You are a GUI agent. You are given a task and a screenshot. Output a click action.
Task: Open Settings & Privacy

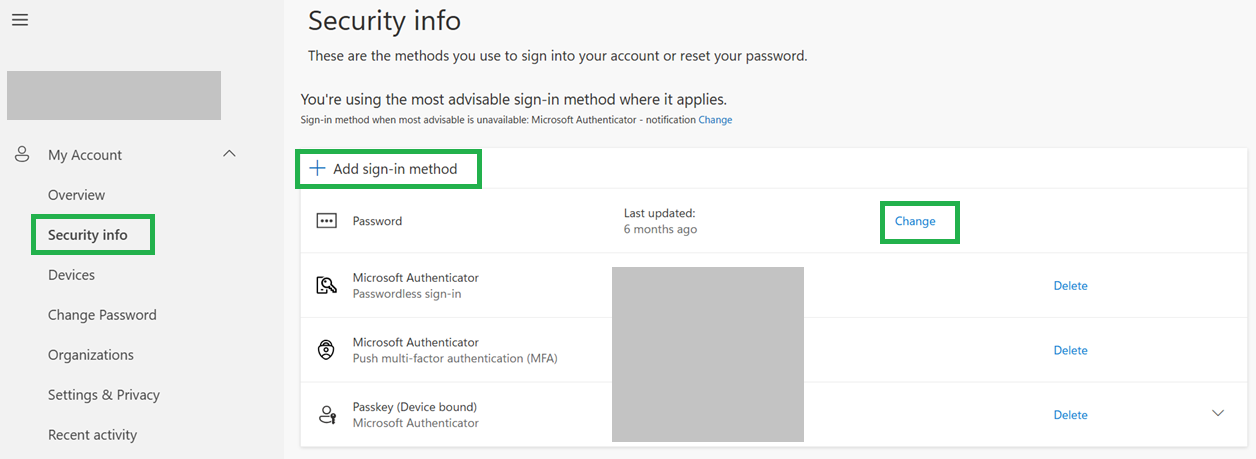point(104,395)
